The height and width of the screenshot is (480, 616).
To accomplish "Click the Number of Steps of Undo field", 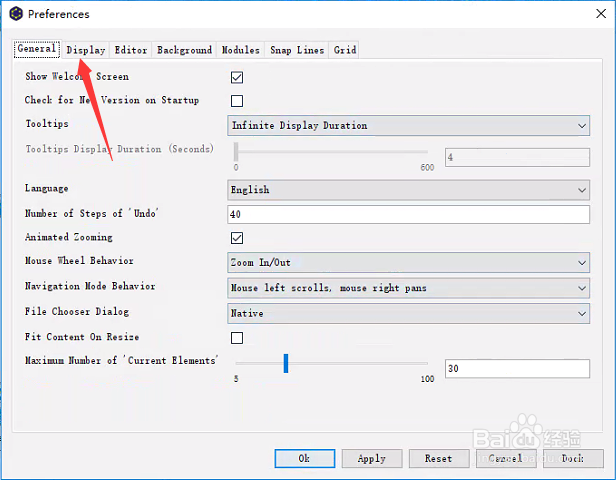I will click(x=408, y=214).
